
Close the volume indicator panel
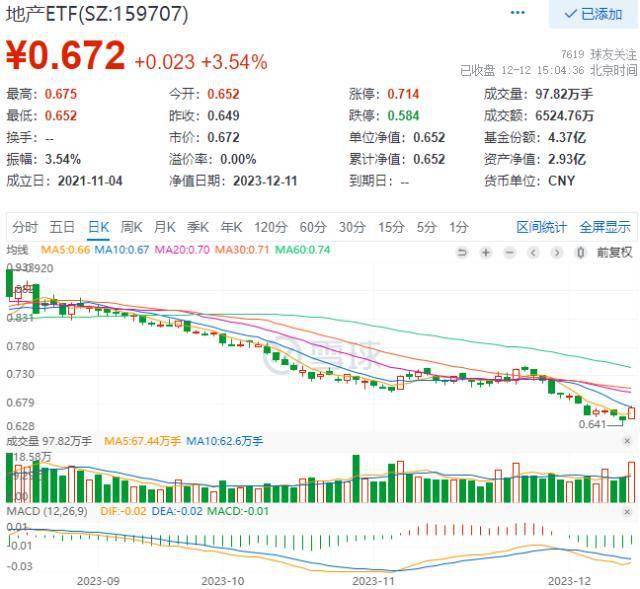[627, 441]
